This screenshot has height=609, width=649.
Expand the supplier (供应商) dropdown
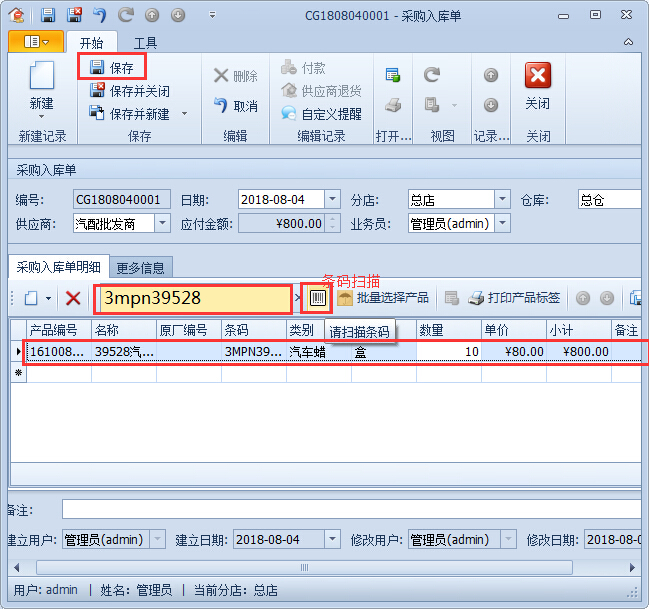coord(163,223)
